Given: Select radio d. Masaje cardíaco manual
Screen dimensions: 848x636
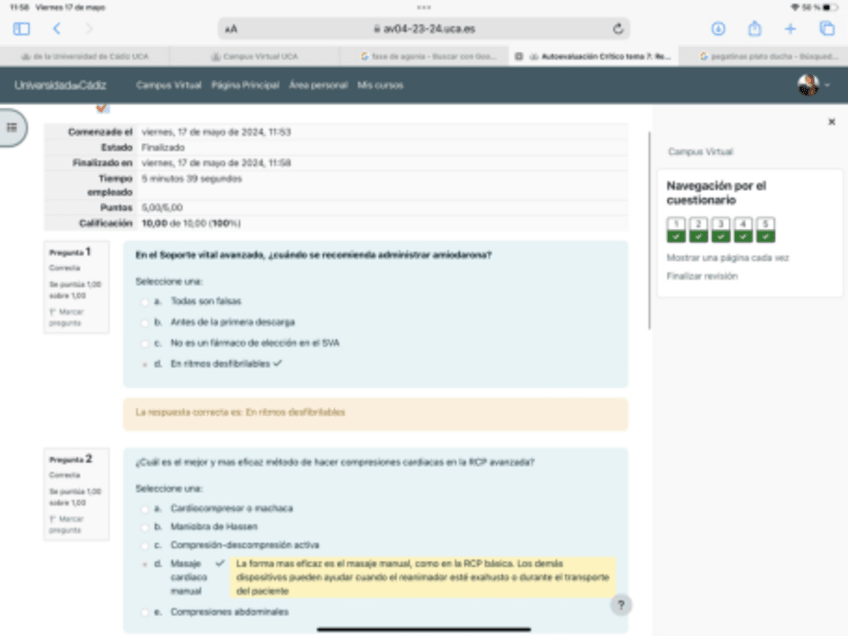Looking at the screenshot, I should tap(144, 564).
